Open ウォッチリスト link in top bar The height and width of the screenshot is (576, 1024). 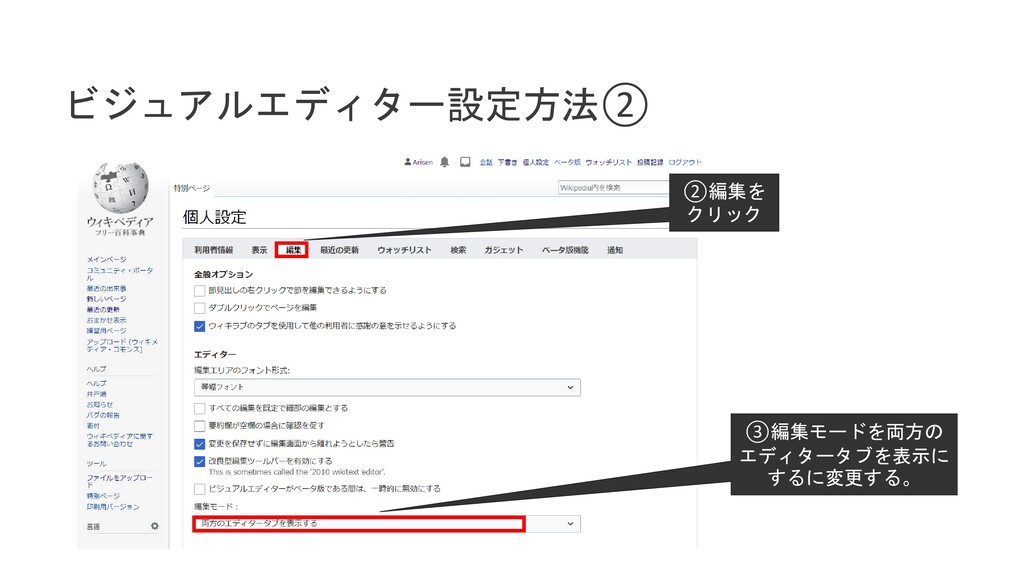coord(609,162)
